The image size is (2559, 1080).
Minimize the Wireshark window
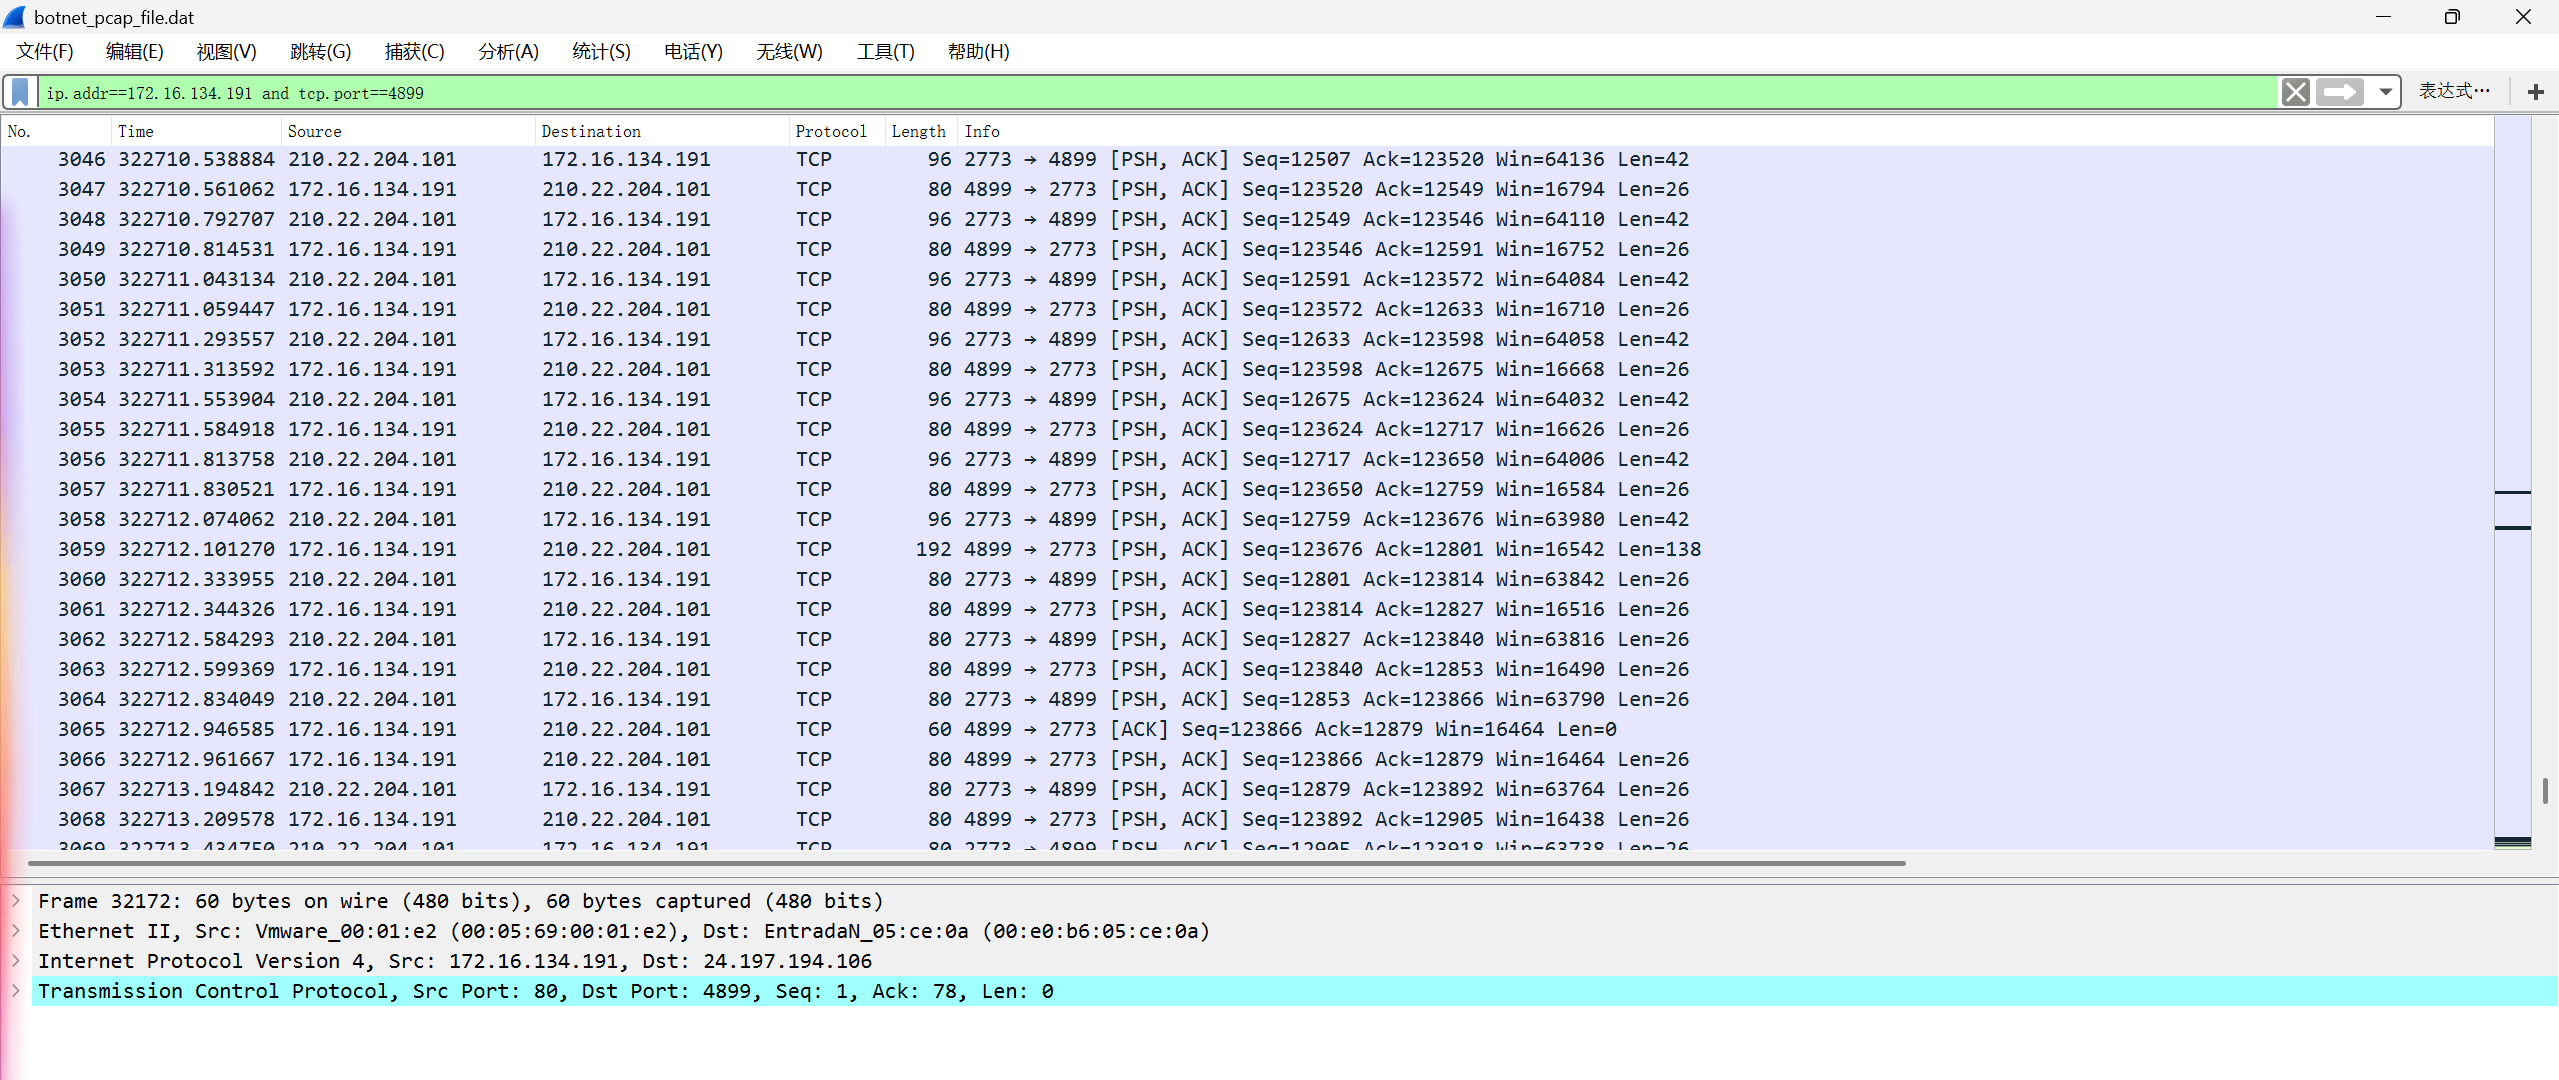(x=2383, y=17)
